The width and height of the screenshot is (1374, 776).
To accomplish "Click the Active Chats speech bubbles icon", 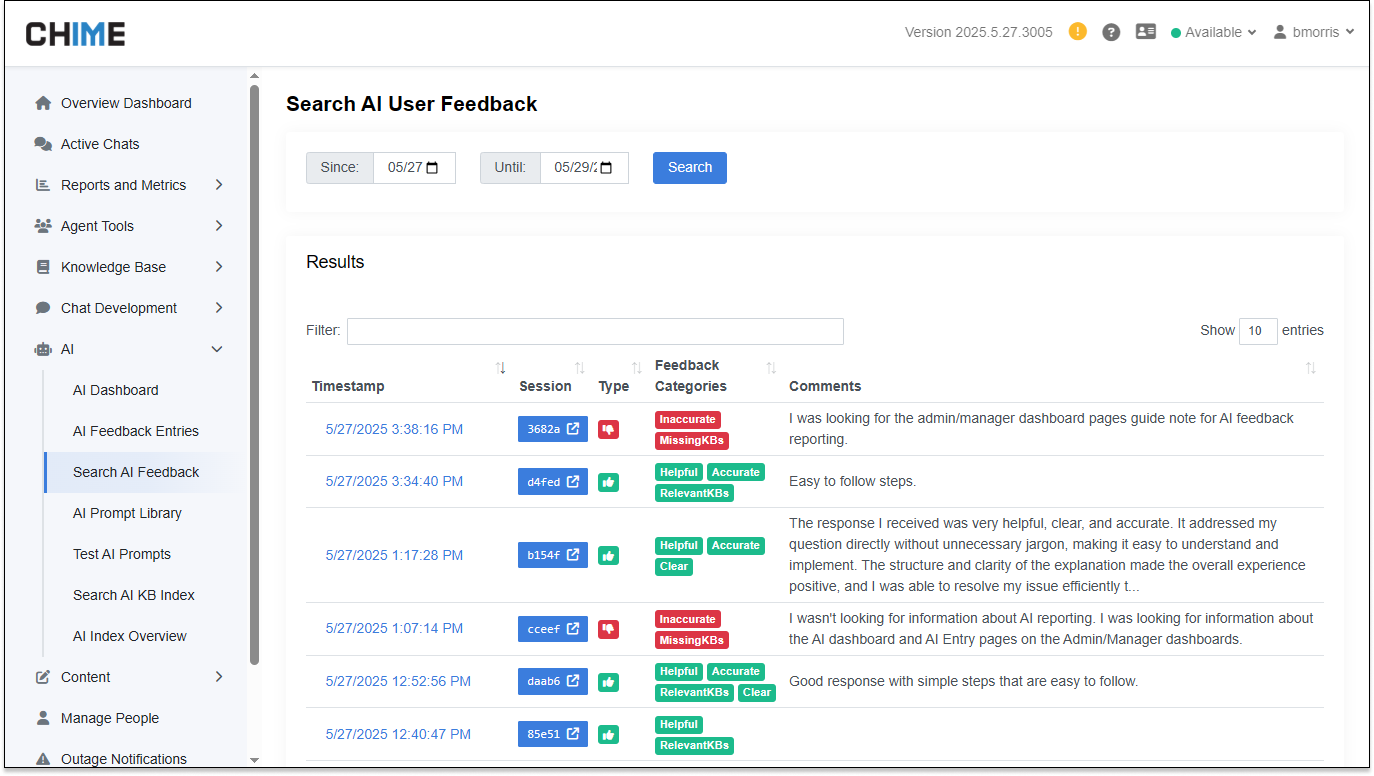I will click(43, 144).
